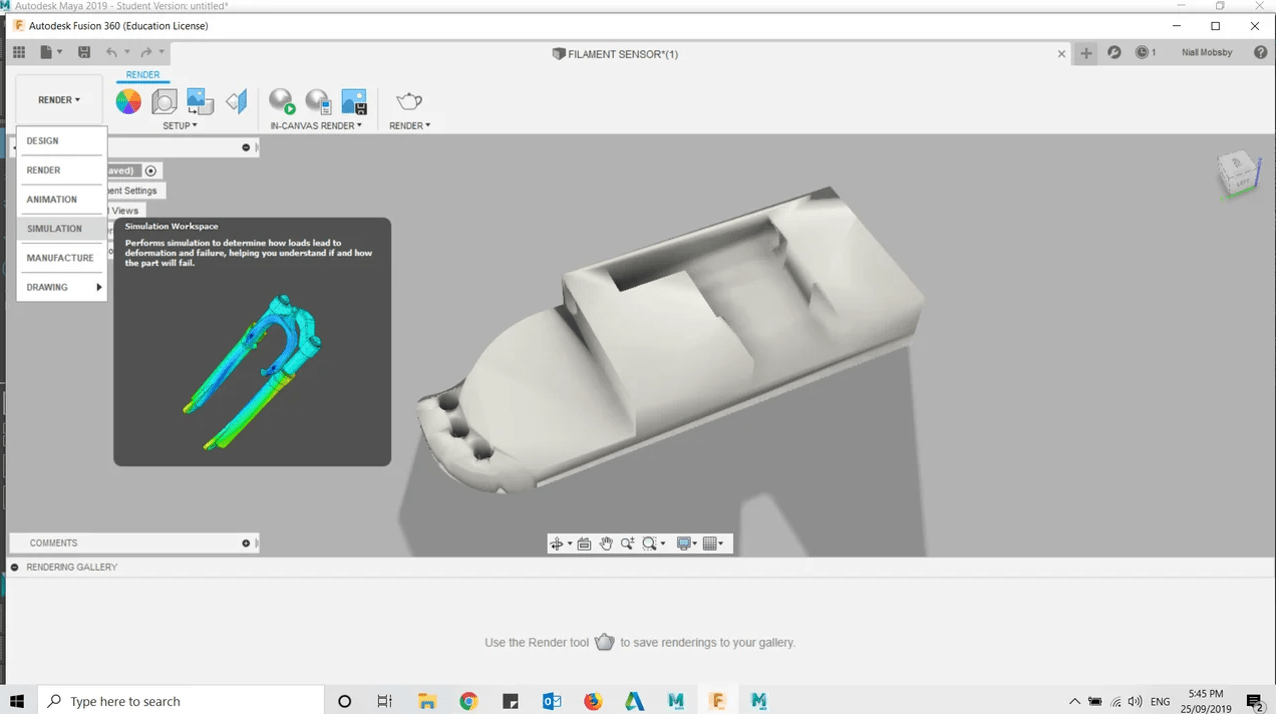Click the COMMENTS panel header
This screenshot has height=714, width=1276.
[x=132, y=543]
